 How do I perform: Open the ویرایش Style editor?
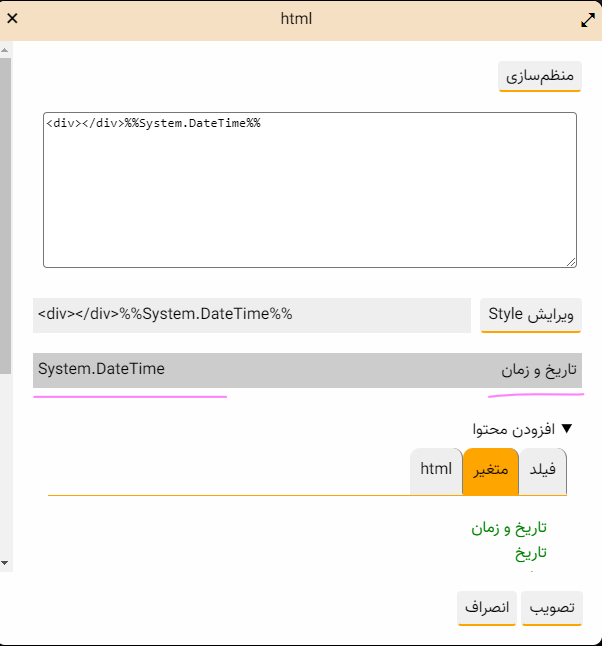pos(531,315)
